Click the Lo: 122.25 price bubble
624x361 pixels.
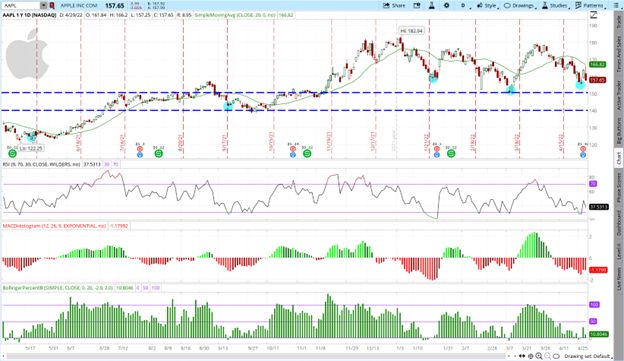31,148
